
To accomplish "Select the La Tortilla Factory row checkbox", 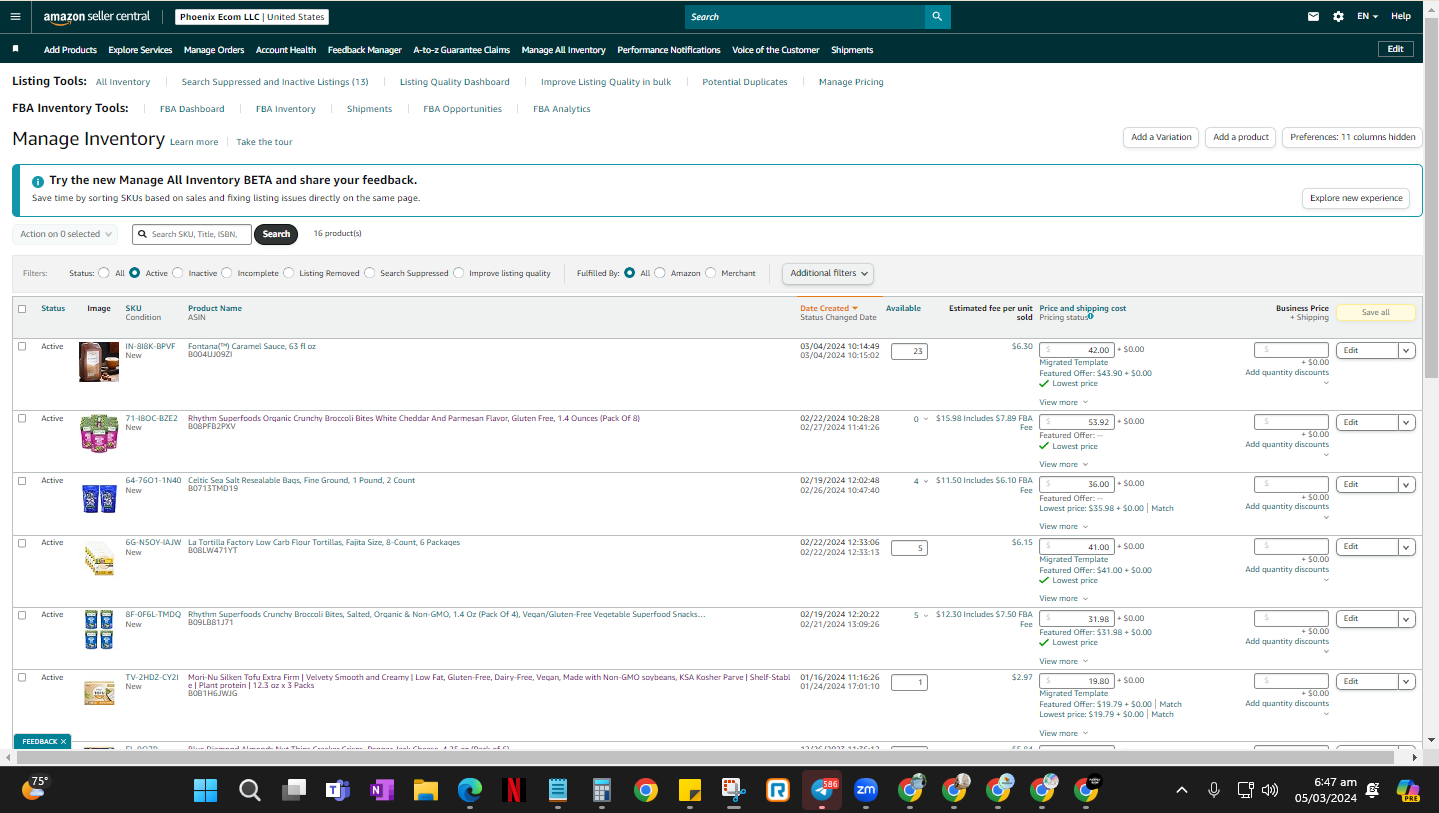I will [22, 542].
